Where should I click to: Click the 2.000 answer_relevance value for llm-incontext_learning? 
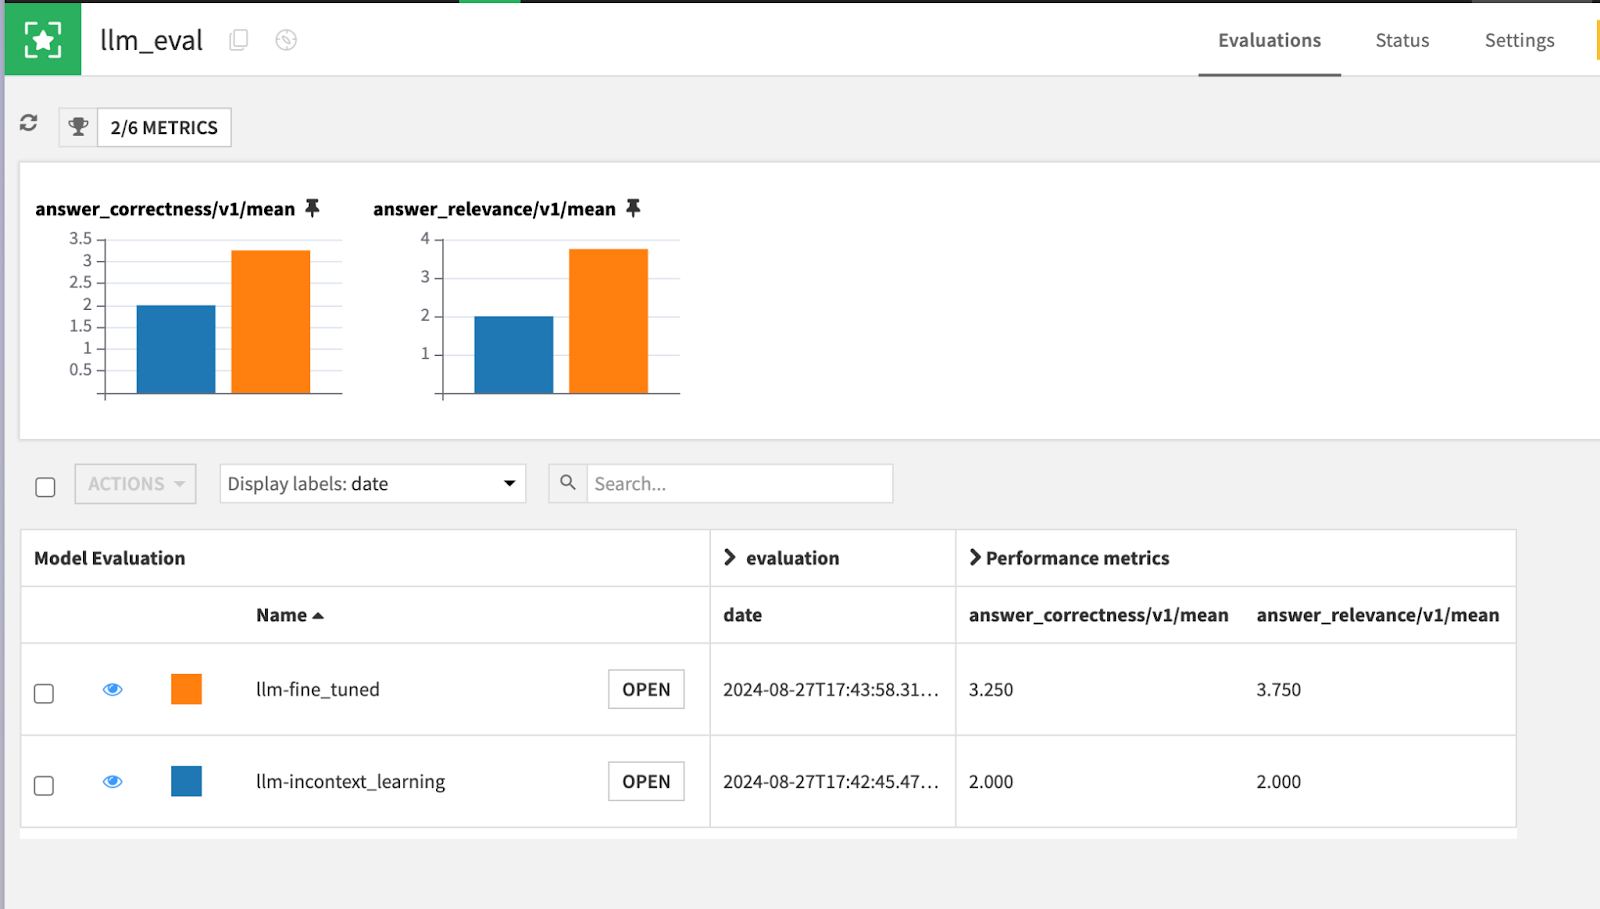point(1278,781)
